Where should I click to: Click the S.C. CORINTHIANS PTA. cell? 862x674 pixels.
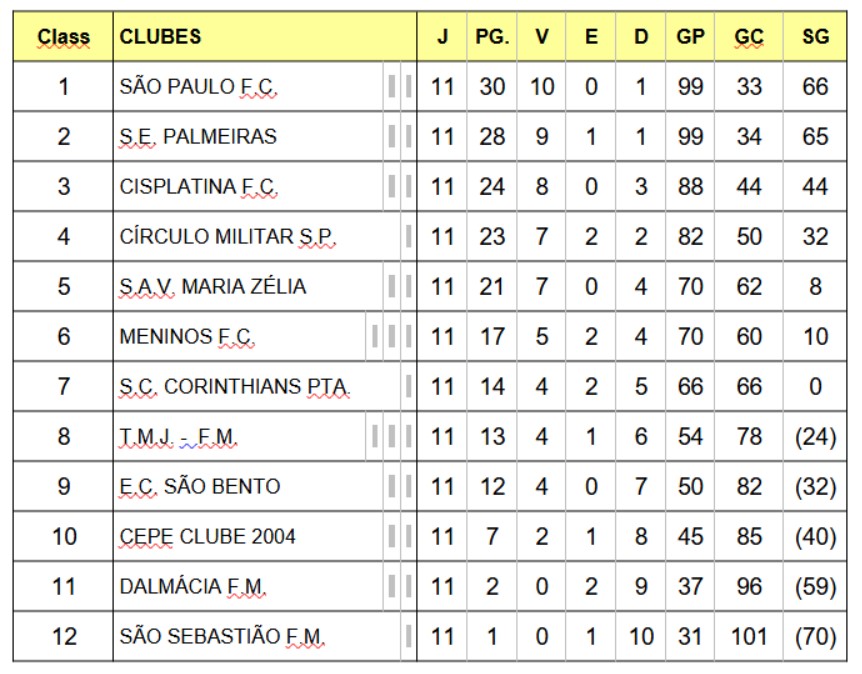pos(235,387)
